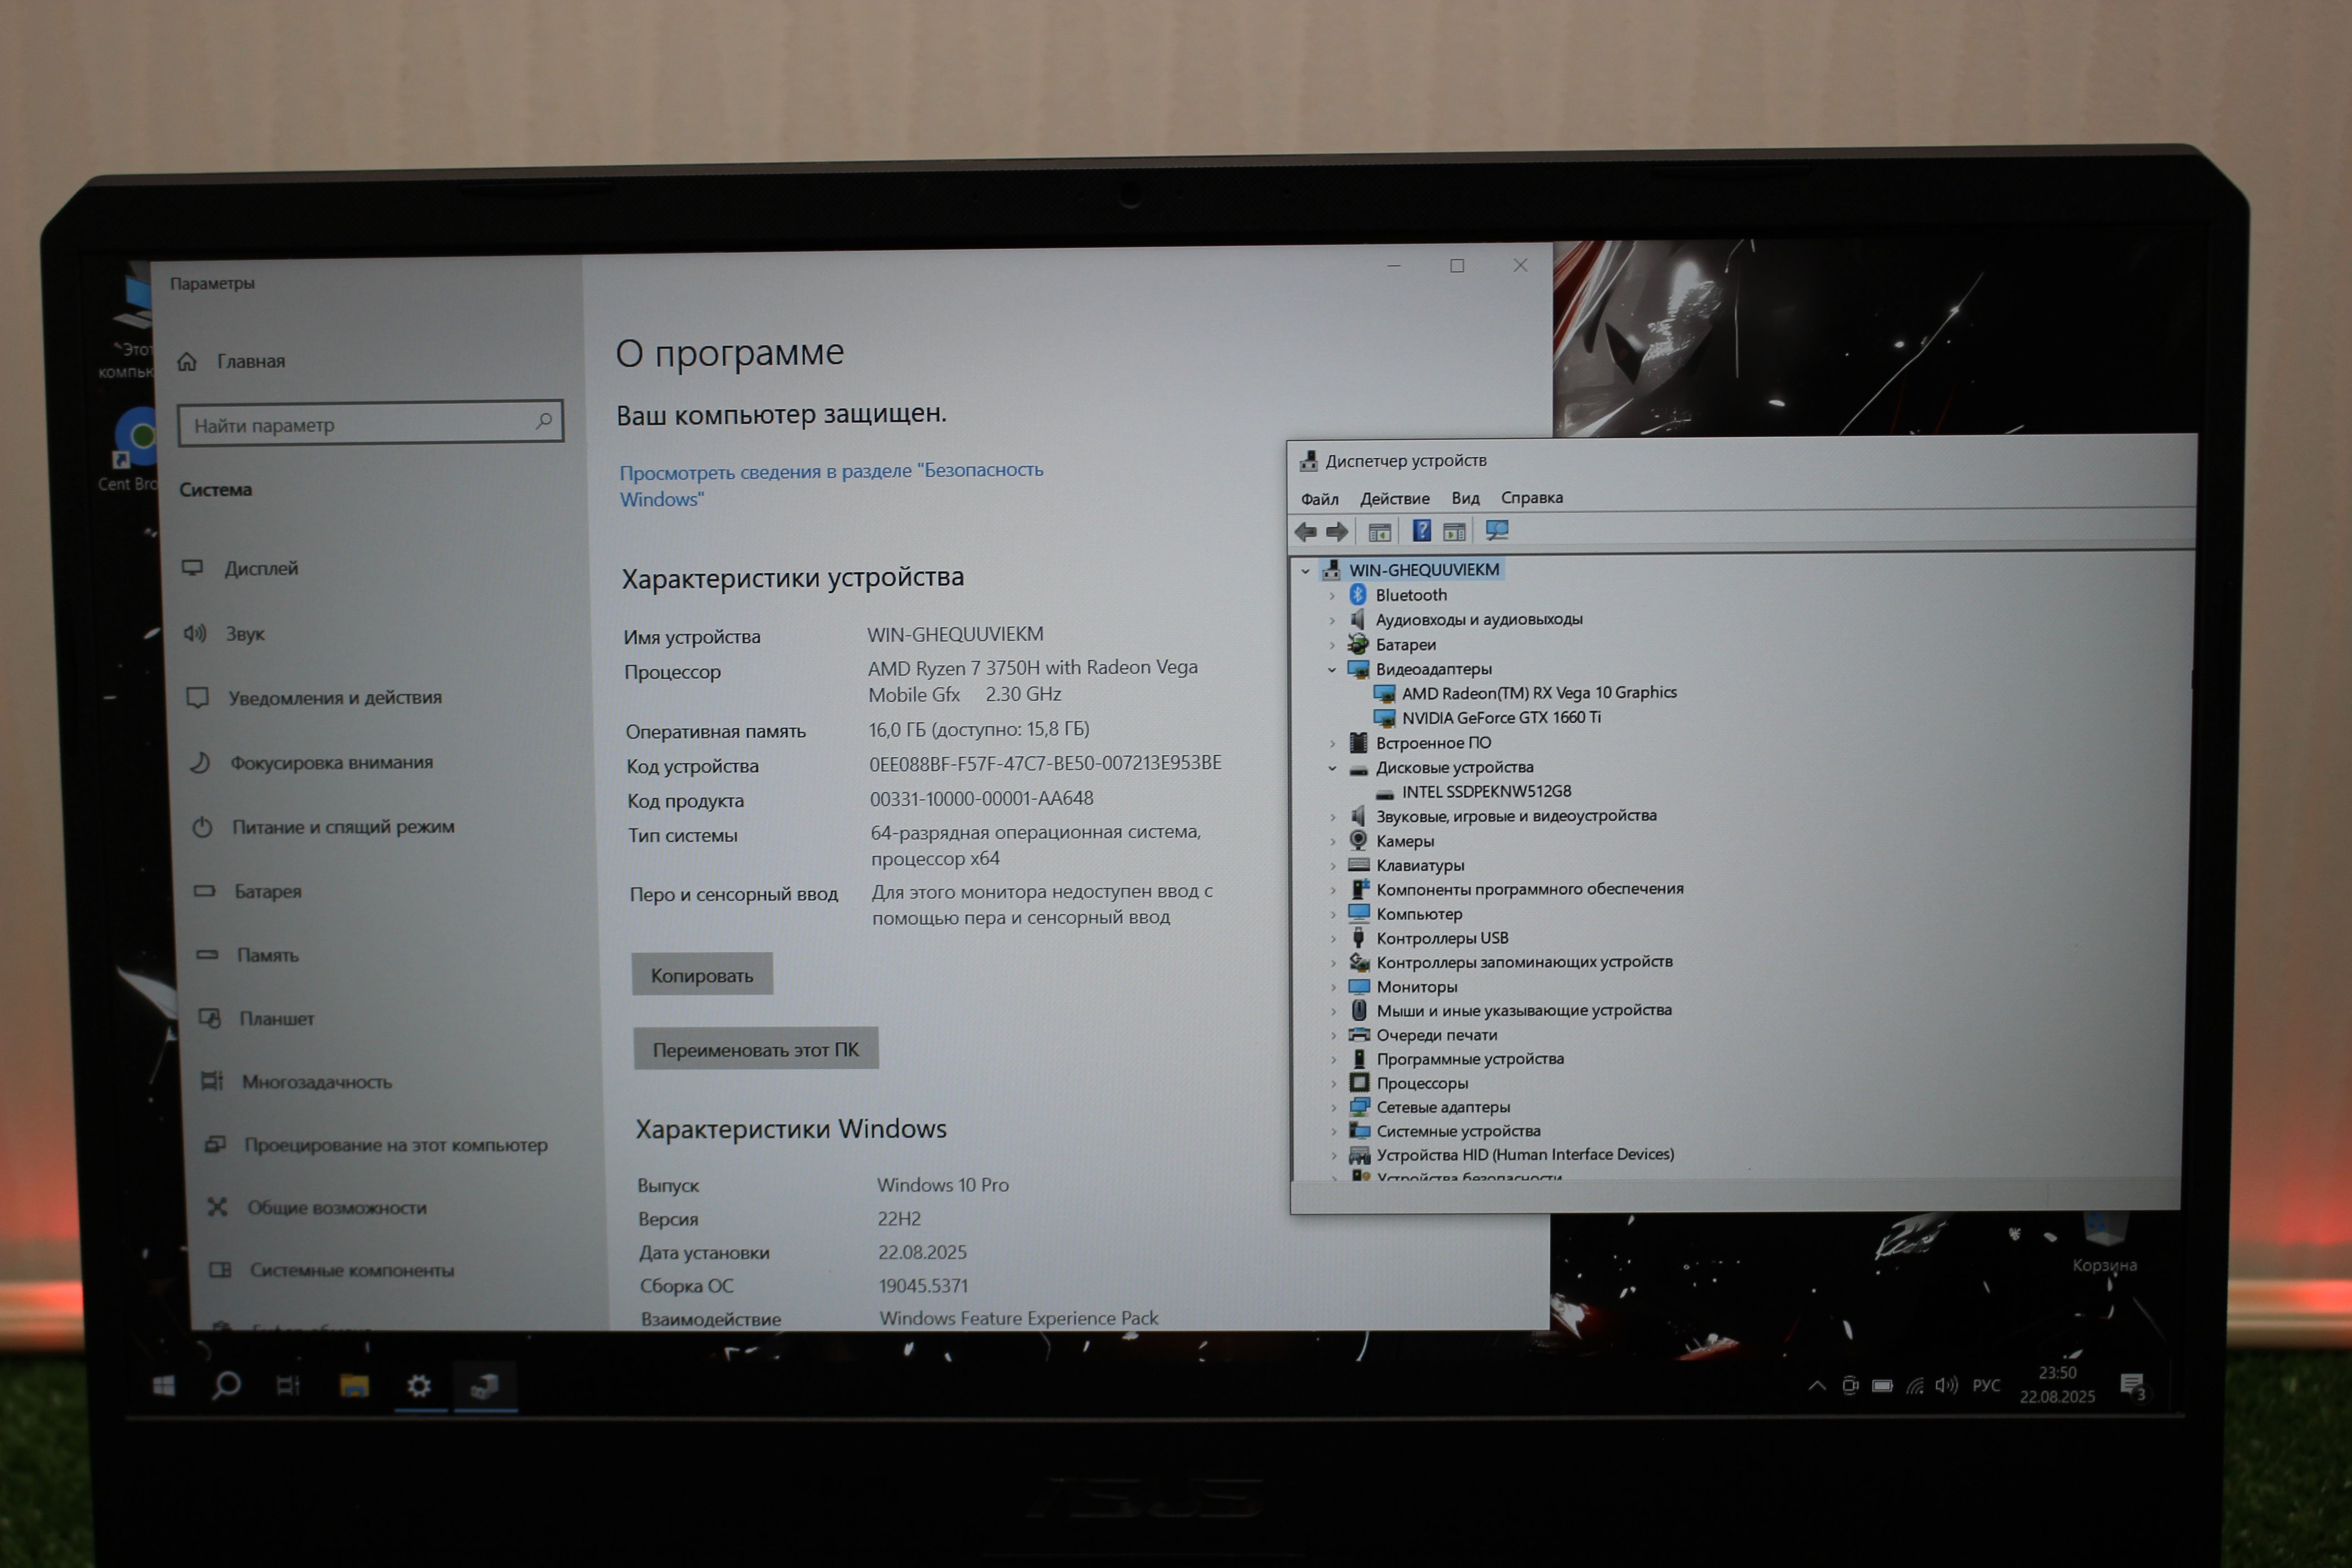Open Уведомления и действия settings

tap(334, 697)
